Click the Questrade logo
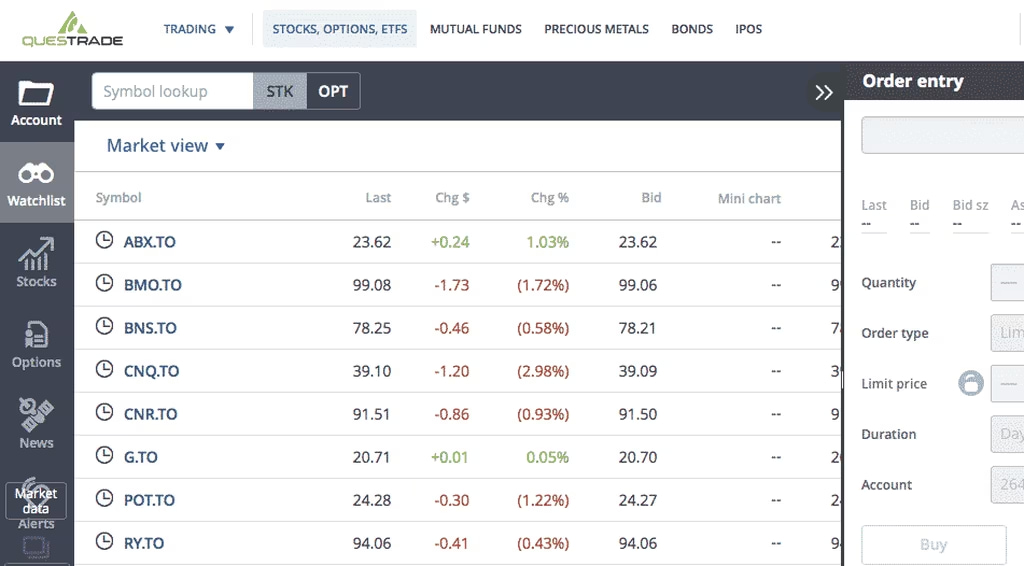Image resolution: width=1024 pixels, height=566 pixels. 72,29
